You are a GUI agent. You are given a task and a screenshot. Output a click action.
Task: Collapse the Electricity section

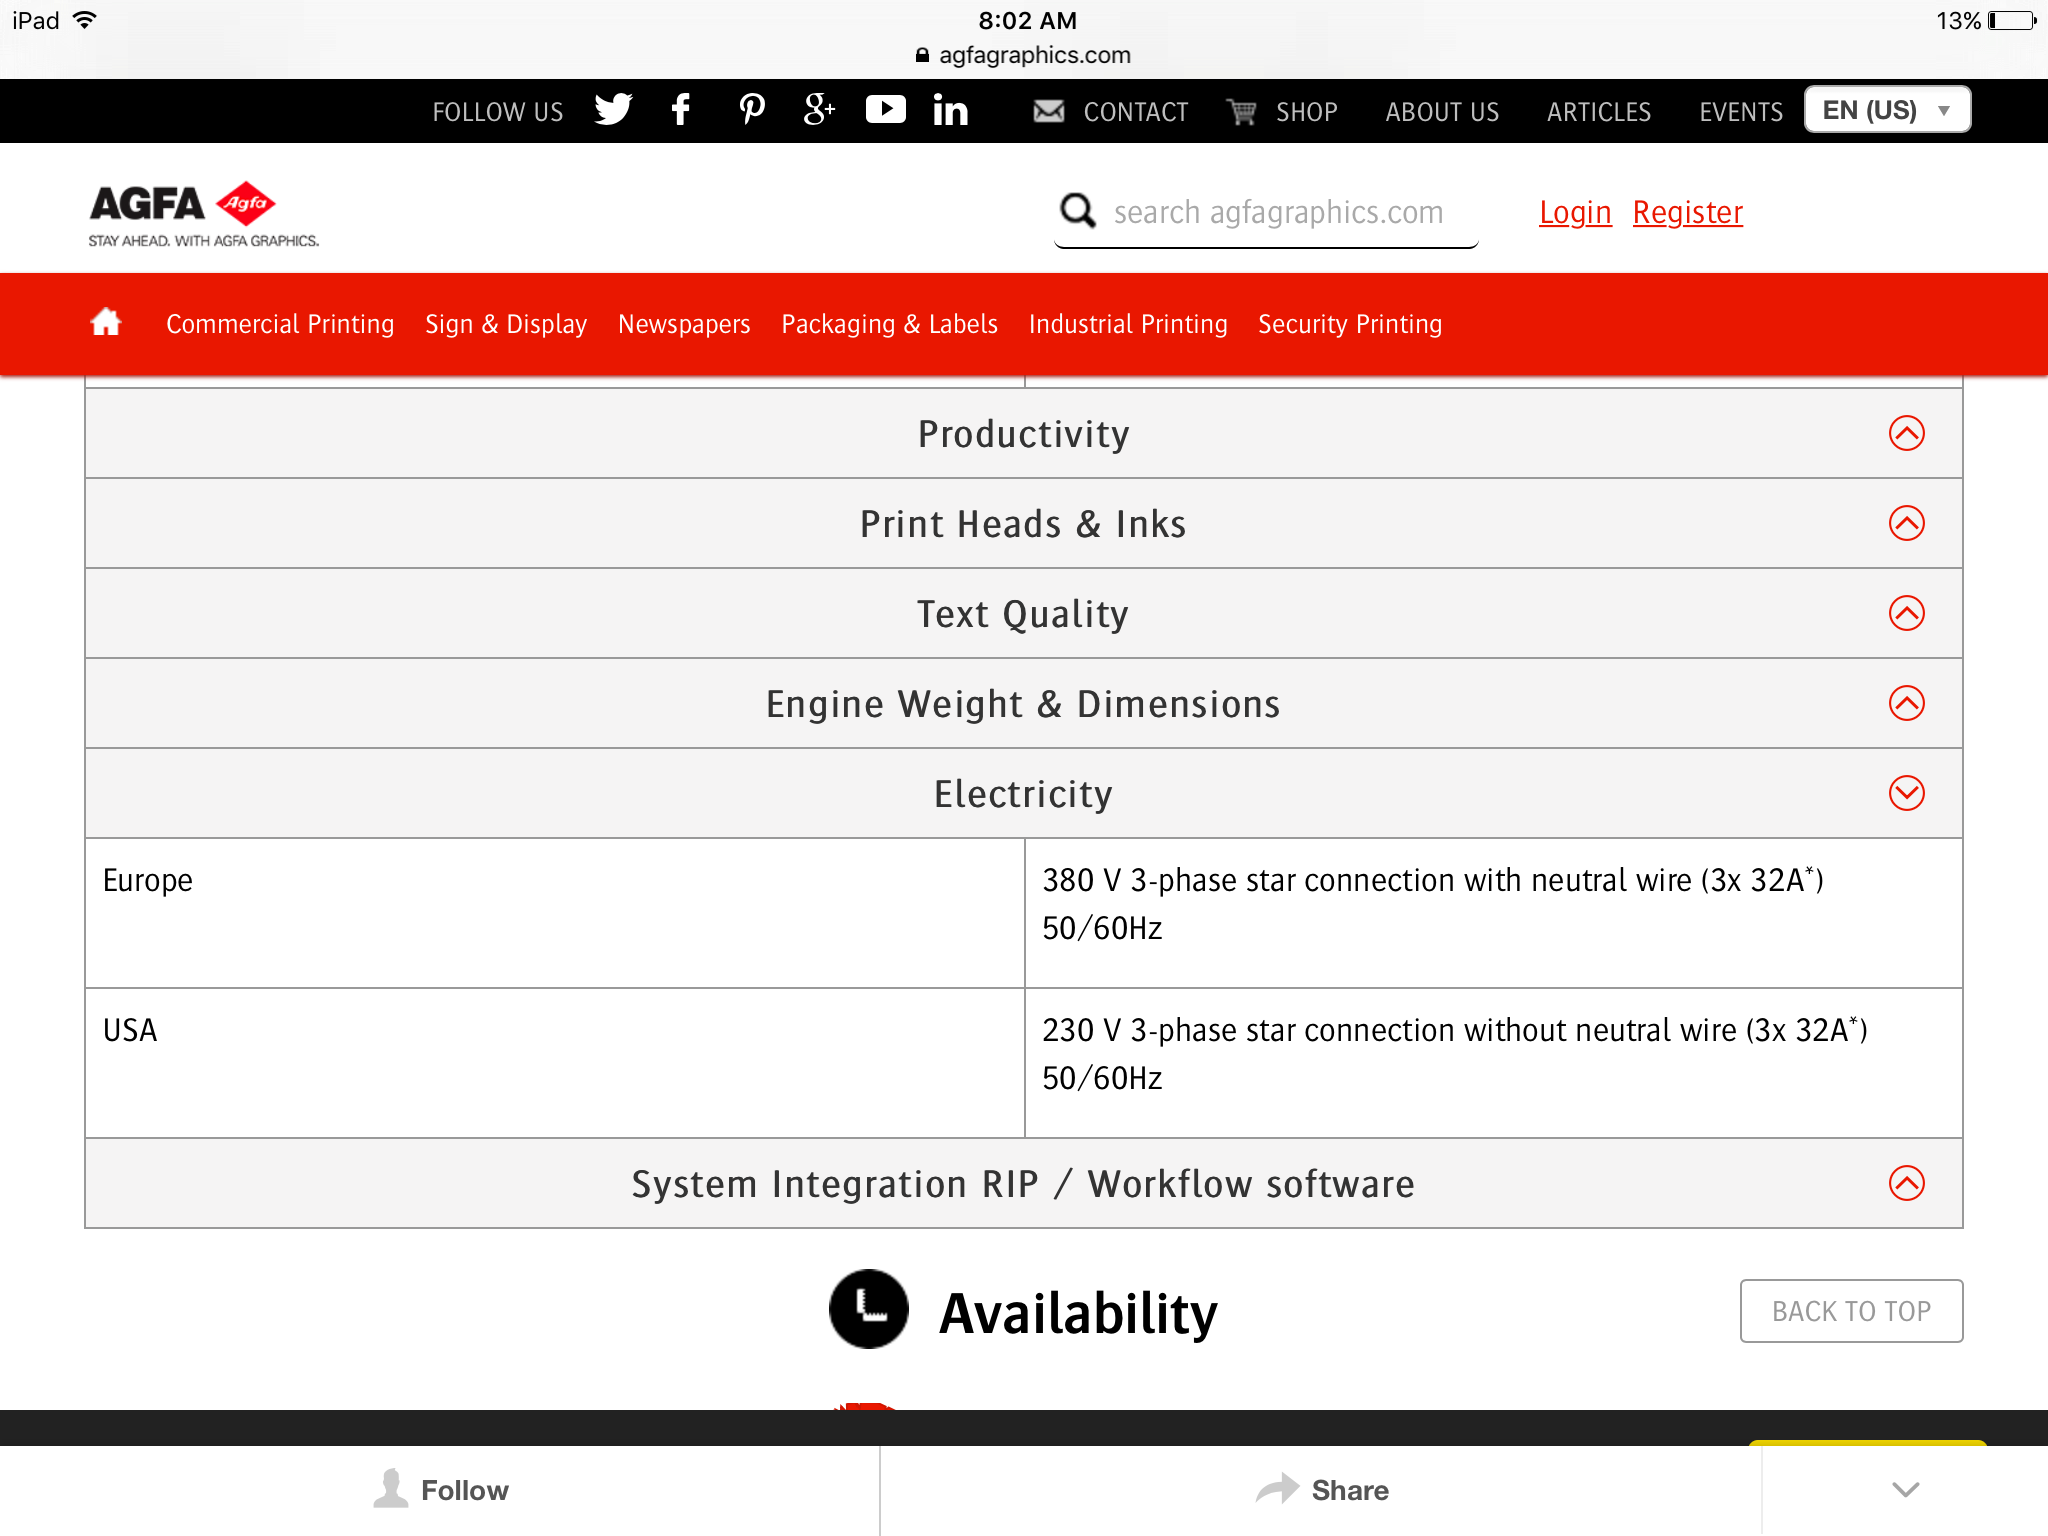point(1906,793)
